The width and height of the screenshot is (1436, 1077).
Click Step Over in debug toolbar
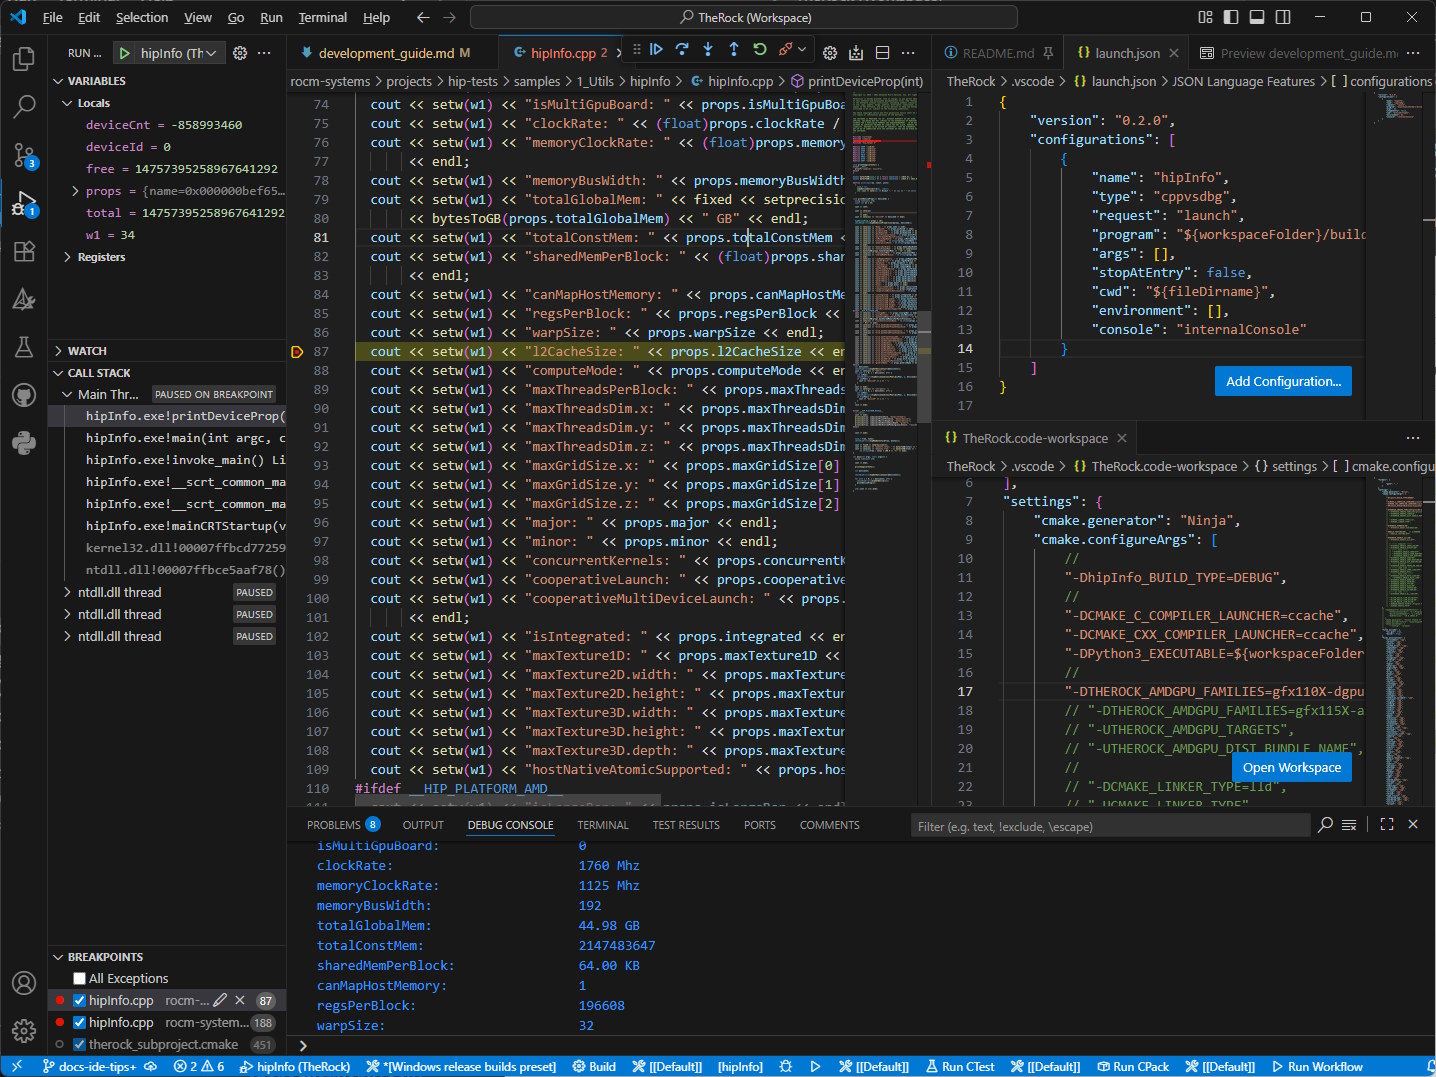point(682,50)
